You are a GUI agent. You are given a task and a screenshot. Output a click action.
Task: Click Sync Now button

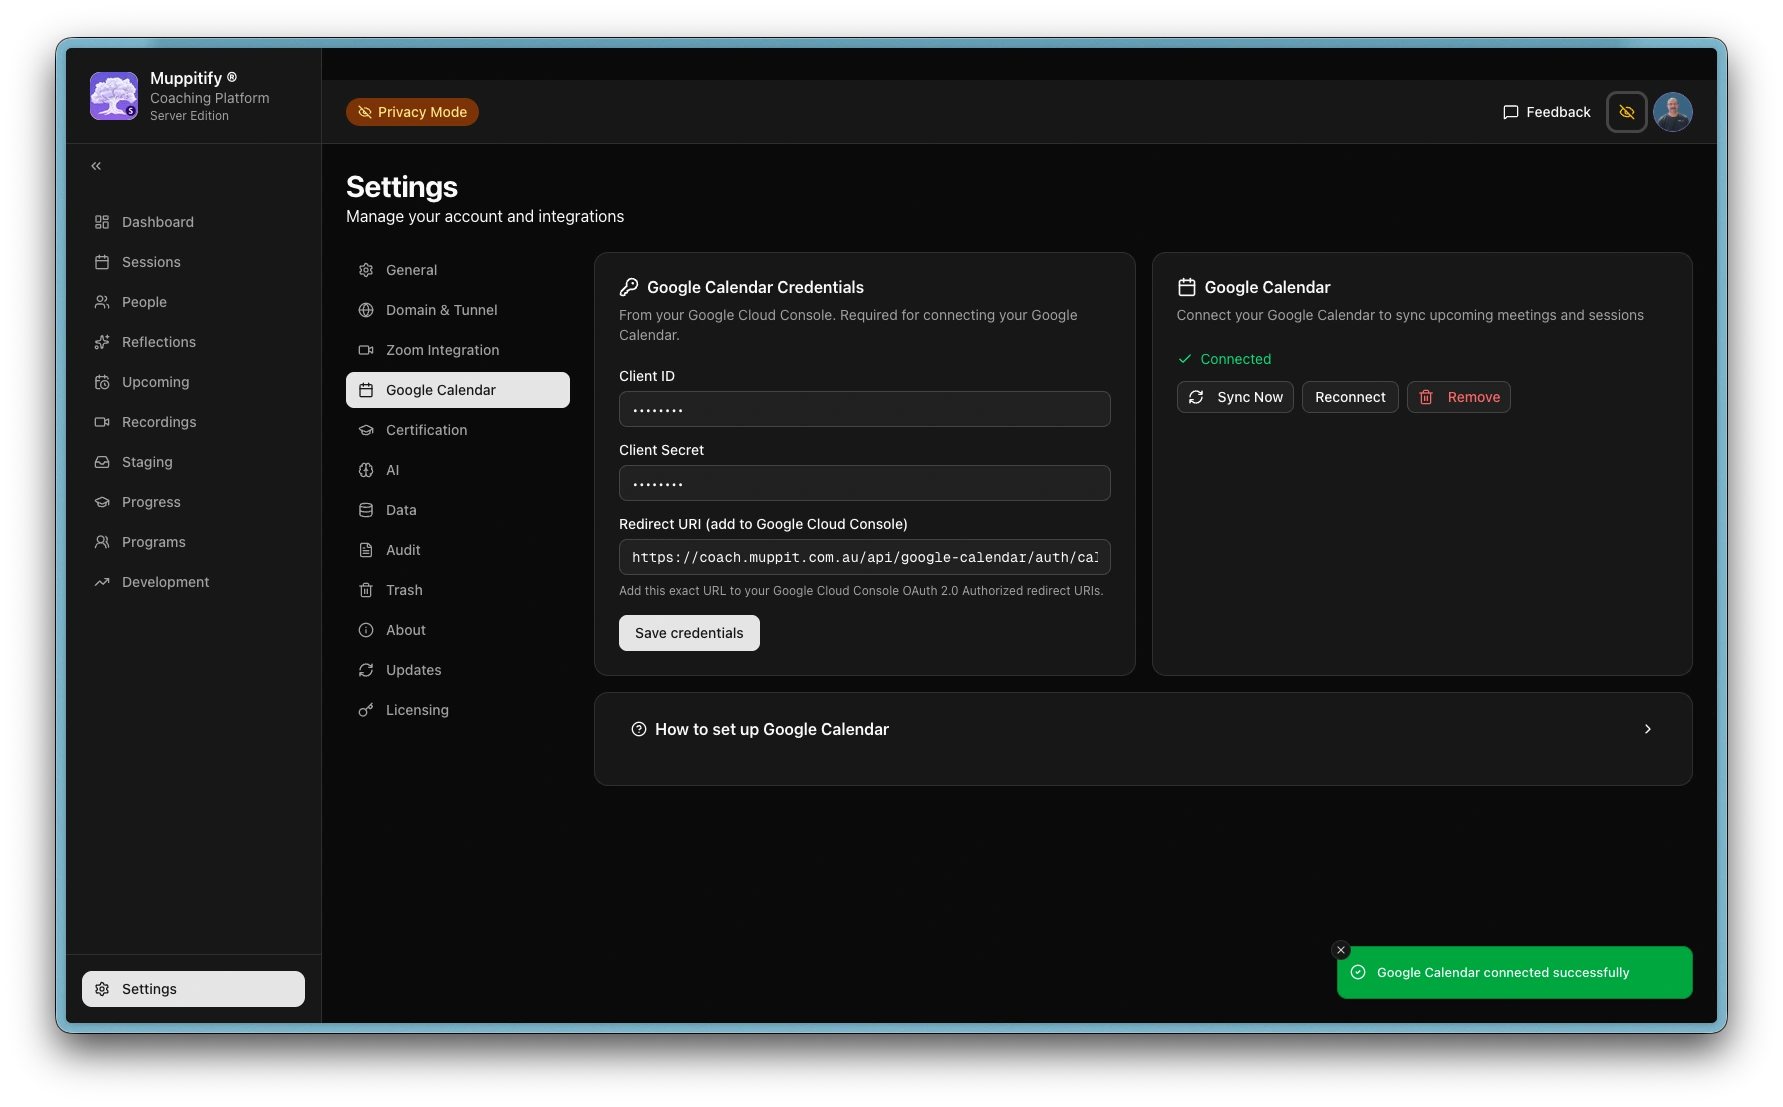click(1235, 397)
